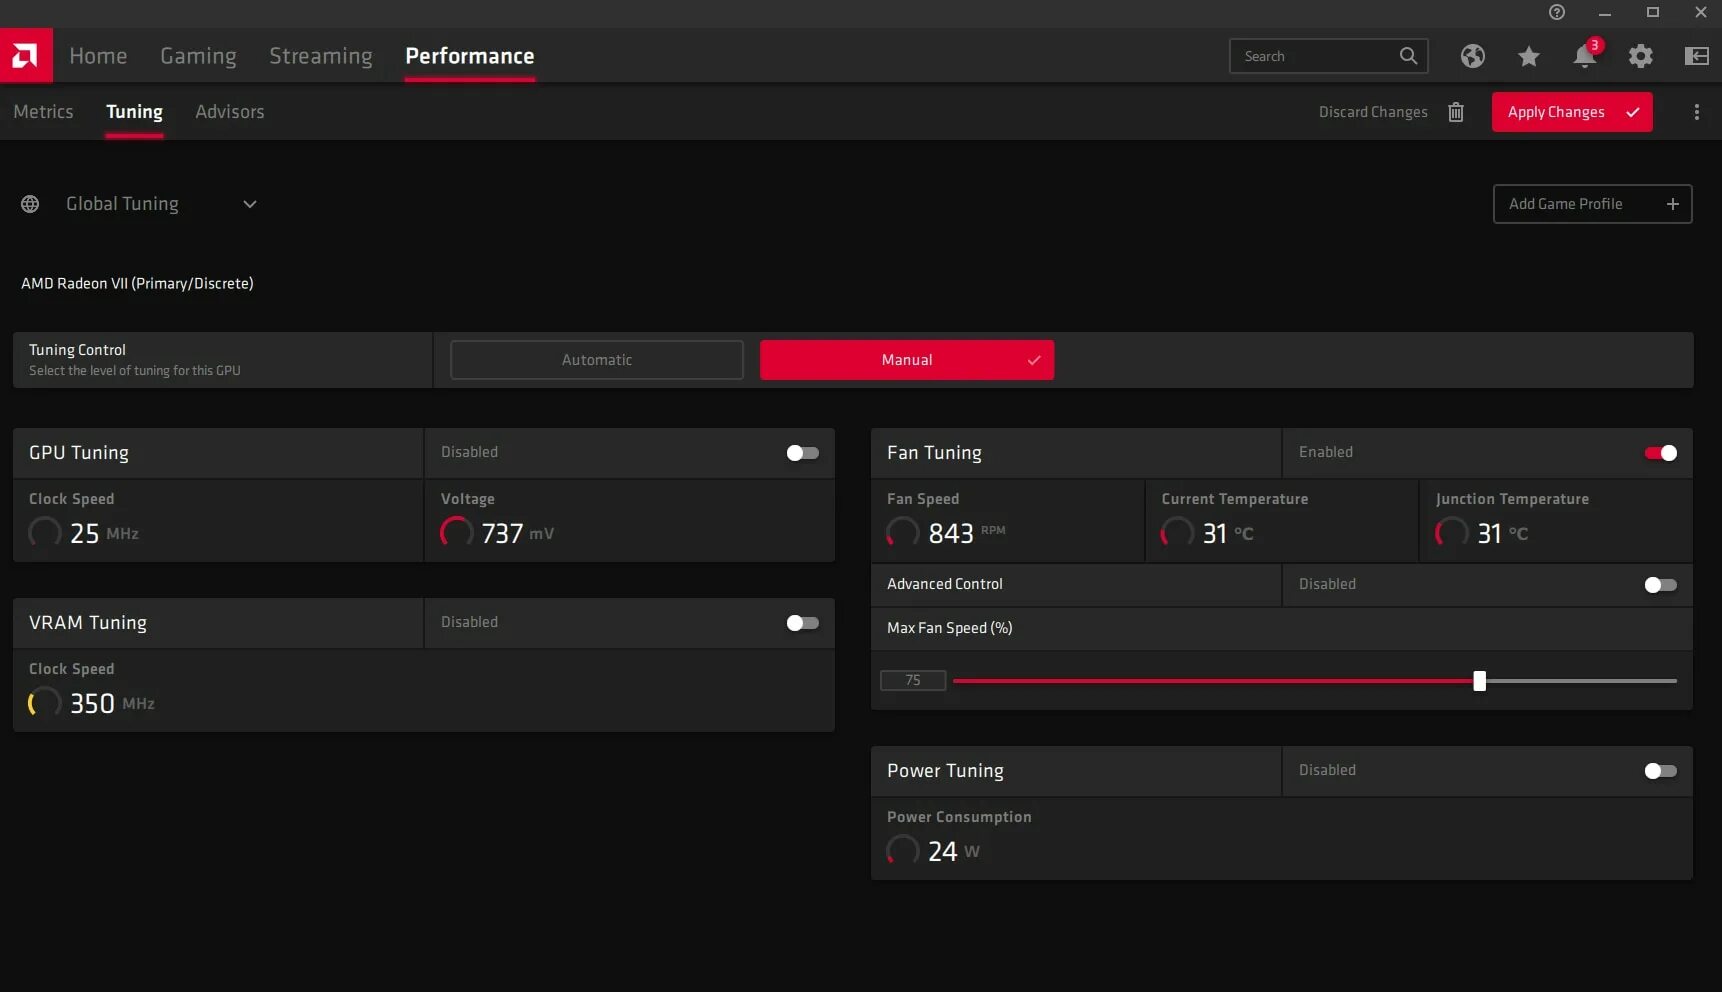Open the help question mark icon
Image resolution: width=1722 pixels, height=992 pixels.
point(1557,12)
